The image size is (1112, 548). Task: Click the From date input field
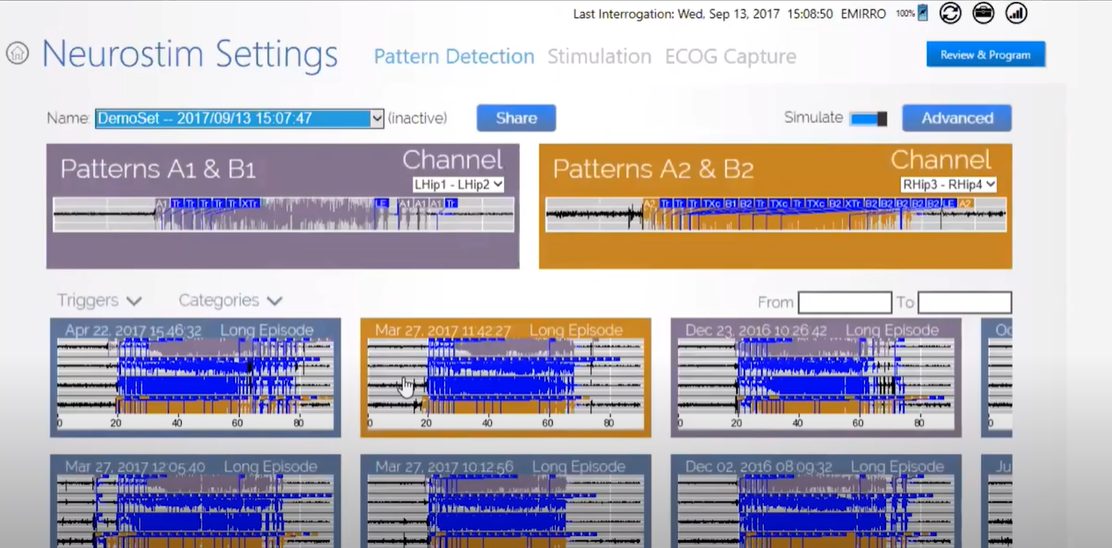844,302
